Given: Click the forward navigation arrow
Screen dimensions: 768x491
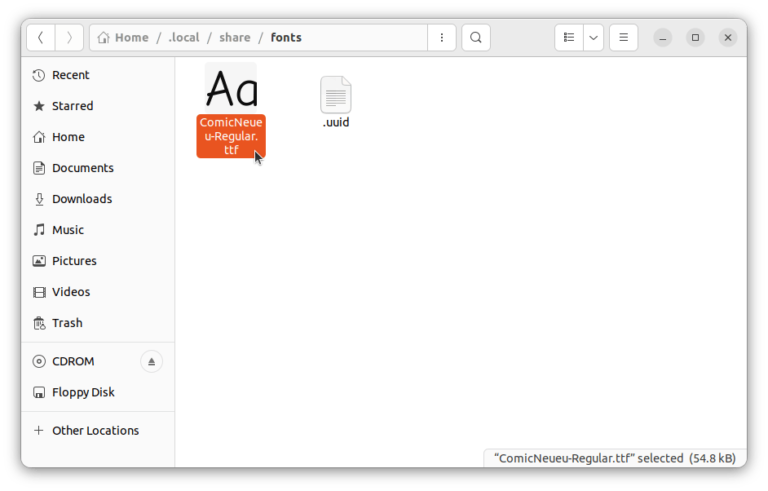Looking at the screenshot, I should tap(69, 38).
